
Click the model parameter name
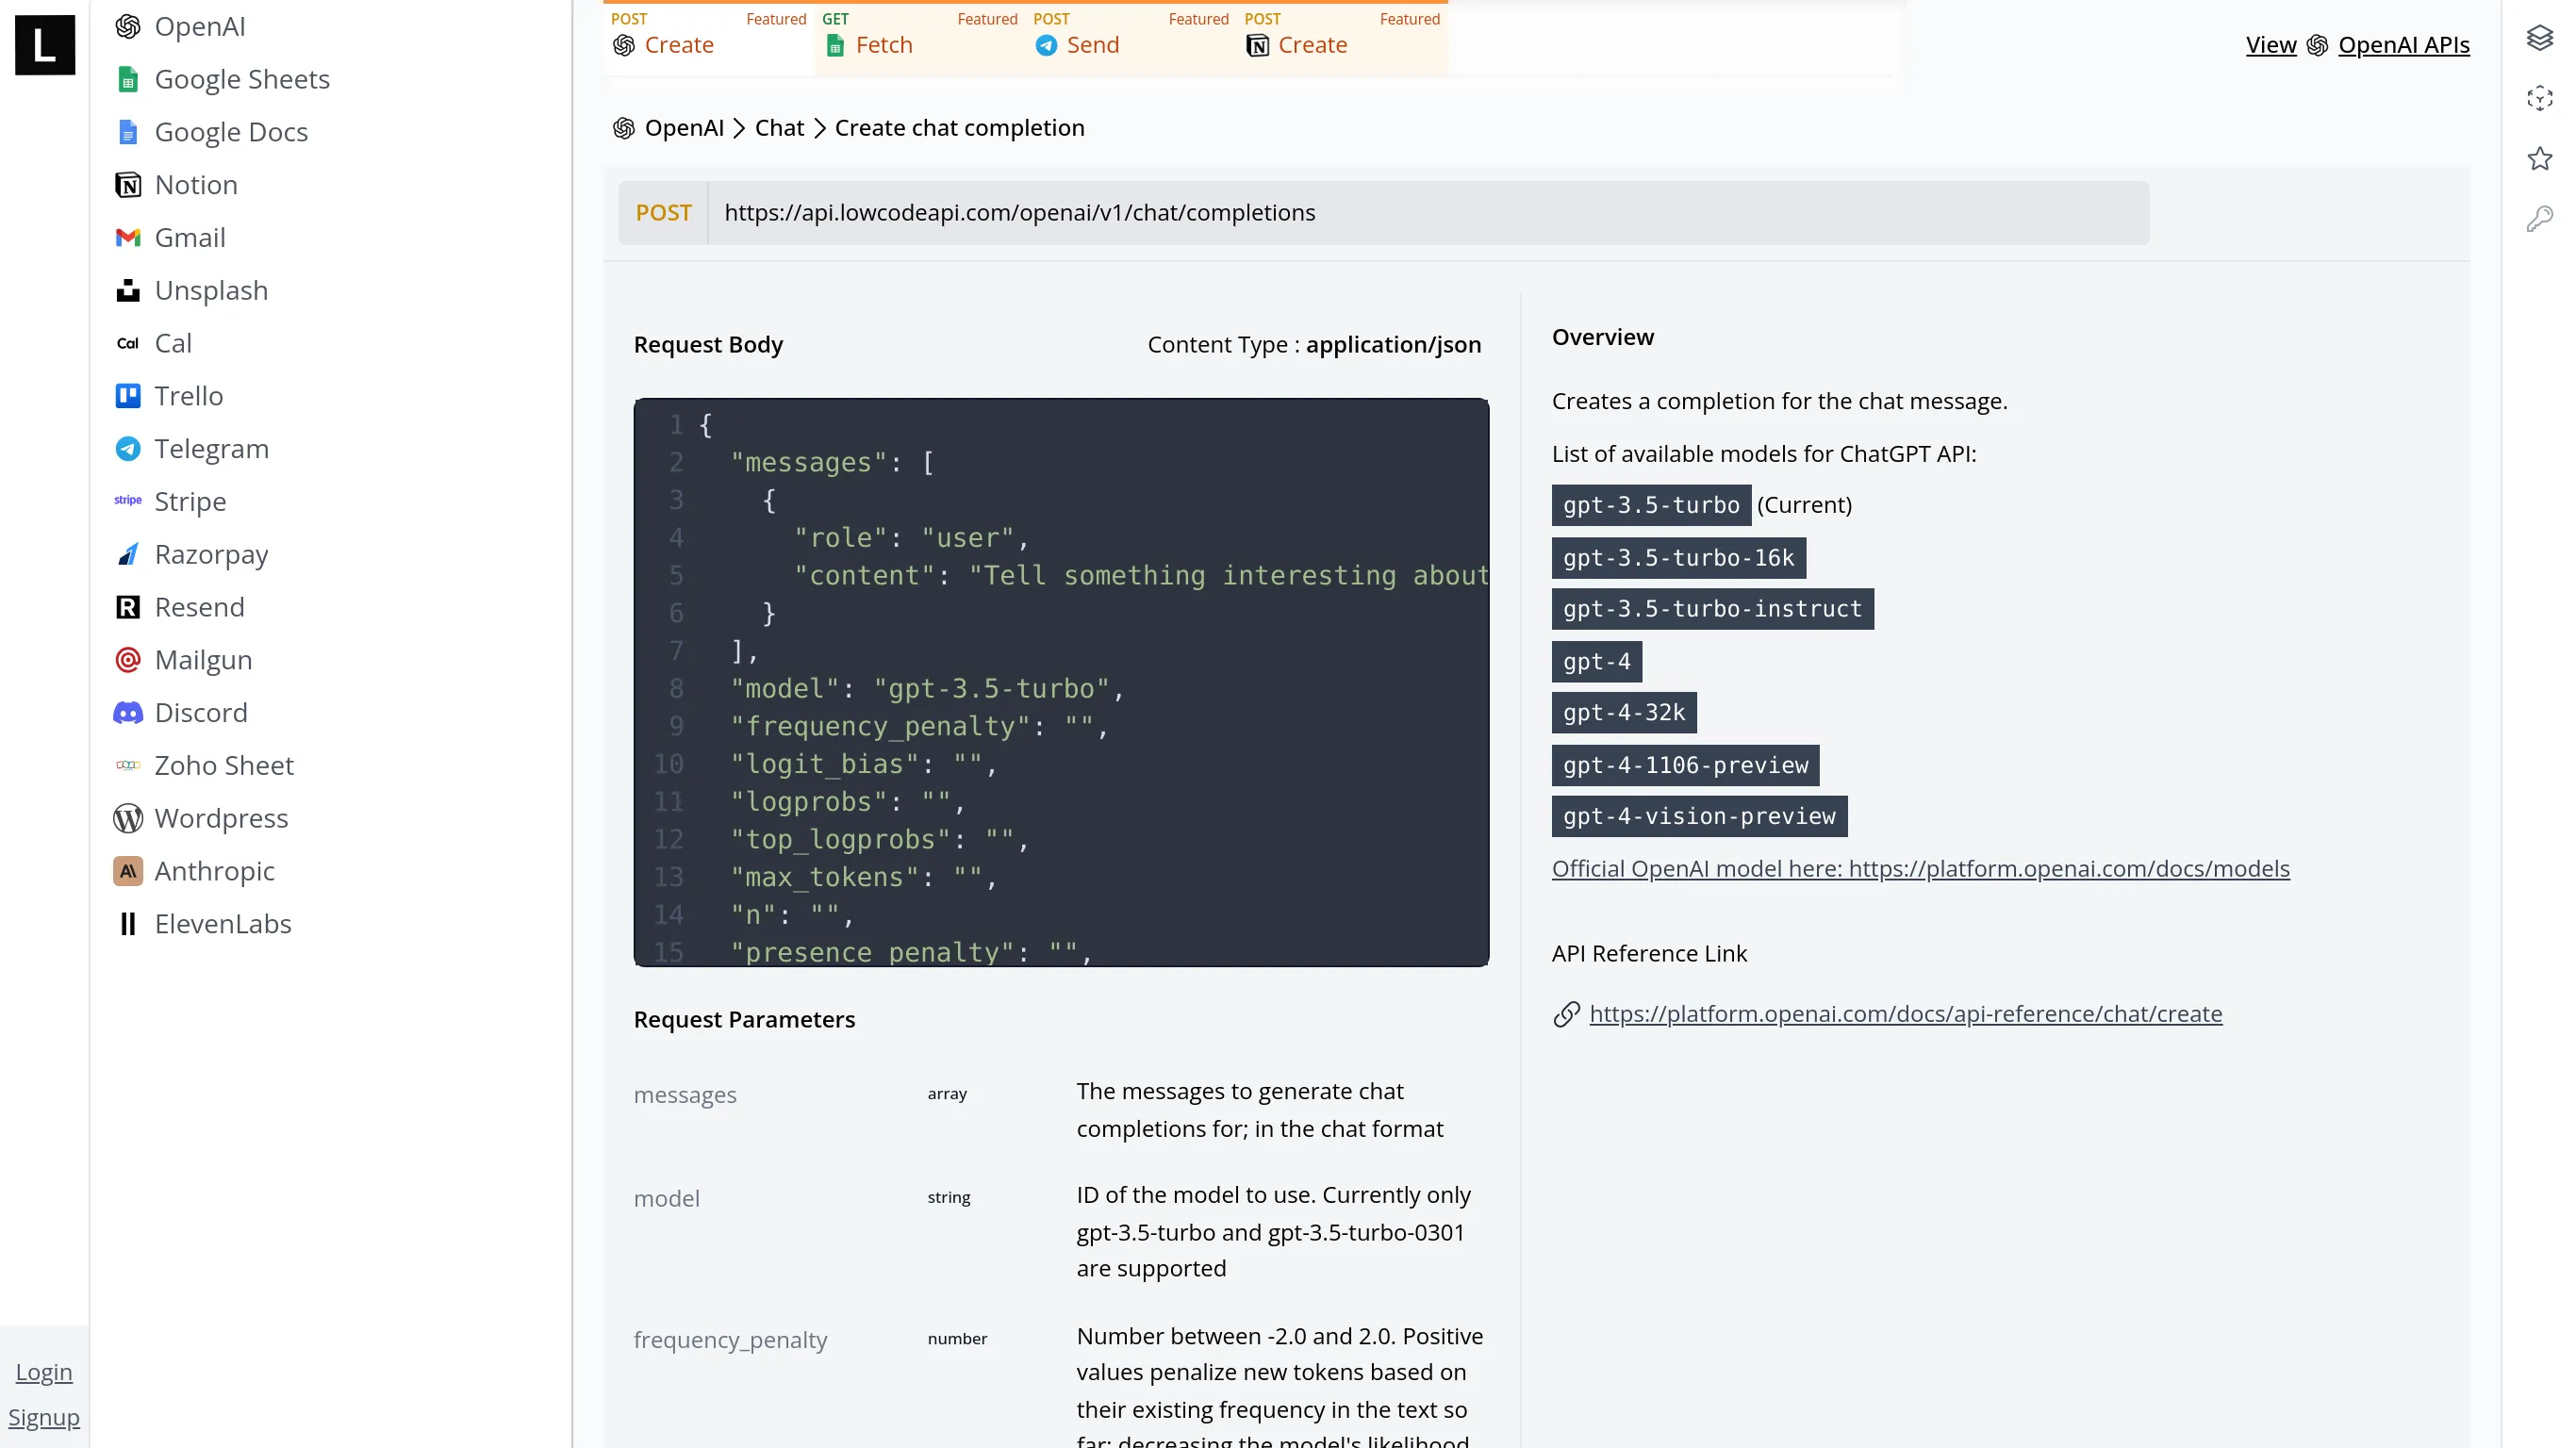click(666, 1199)
